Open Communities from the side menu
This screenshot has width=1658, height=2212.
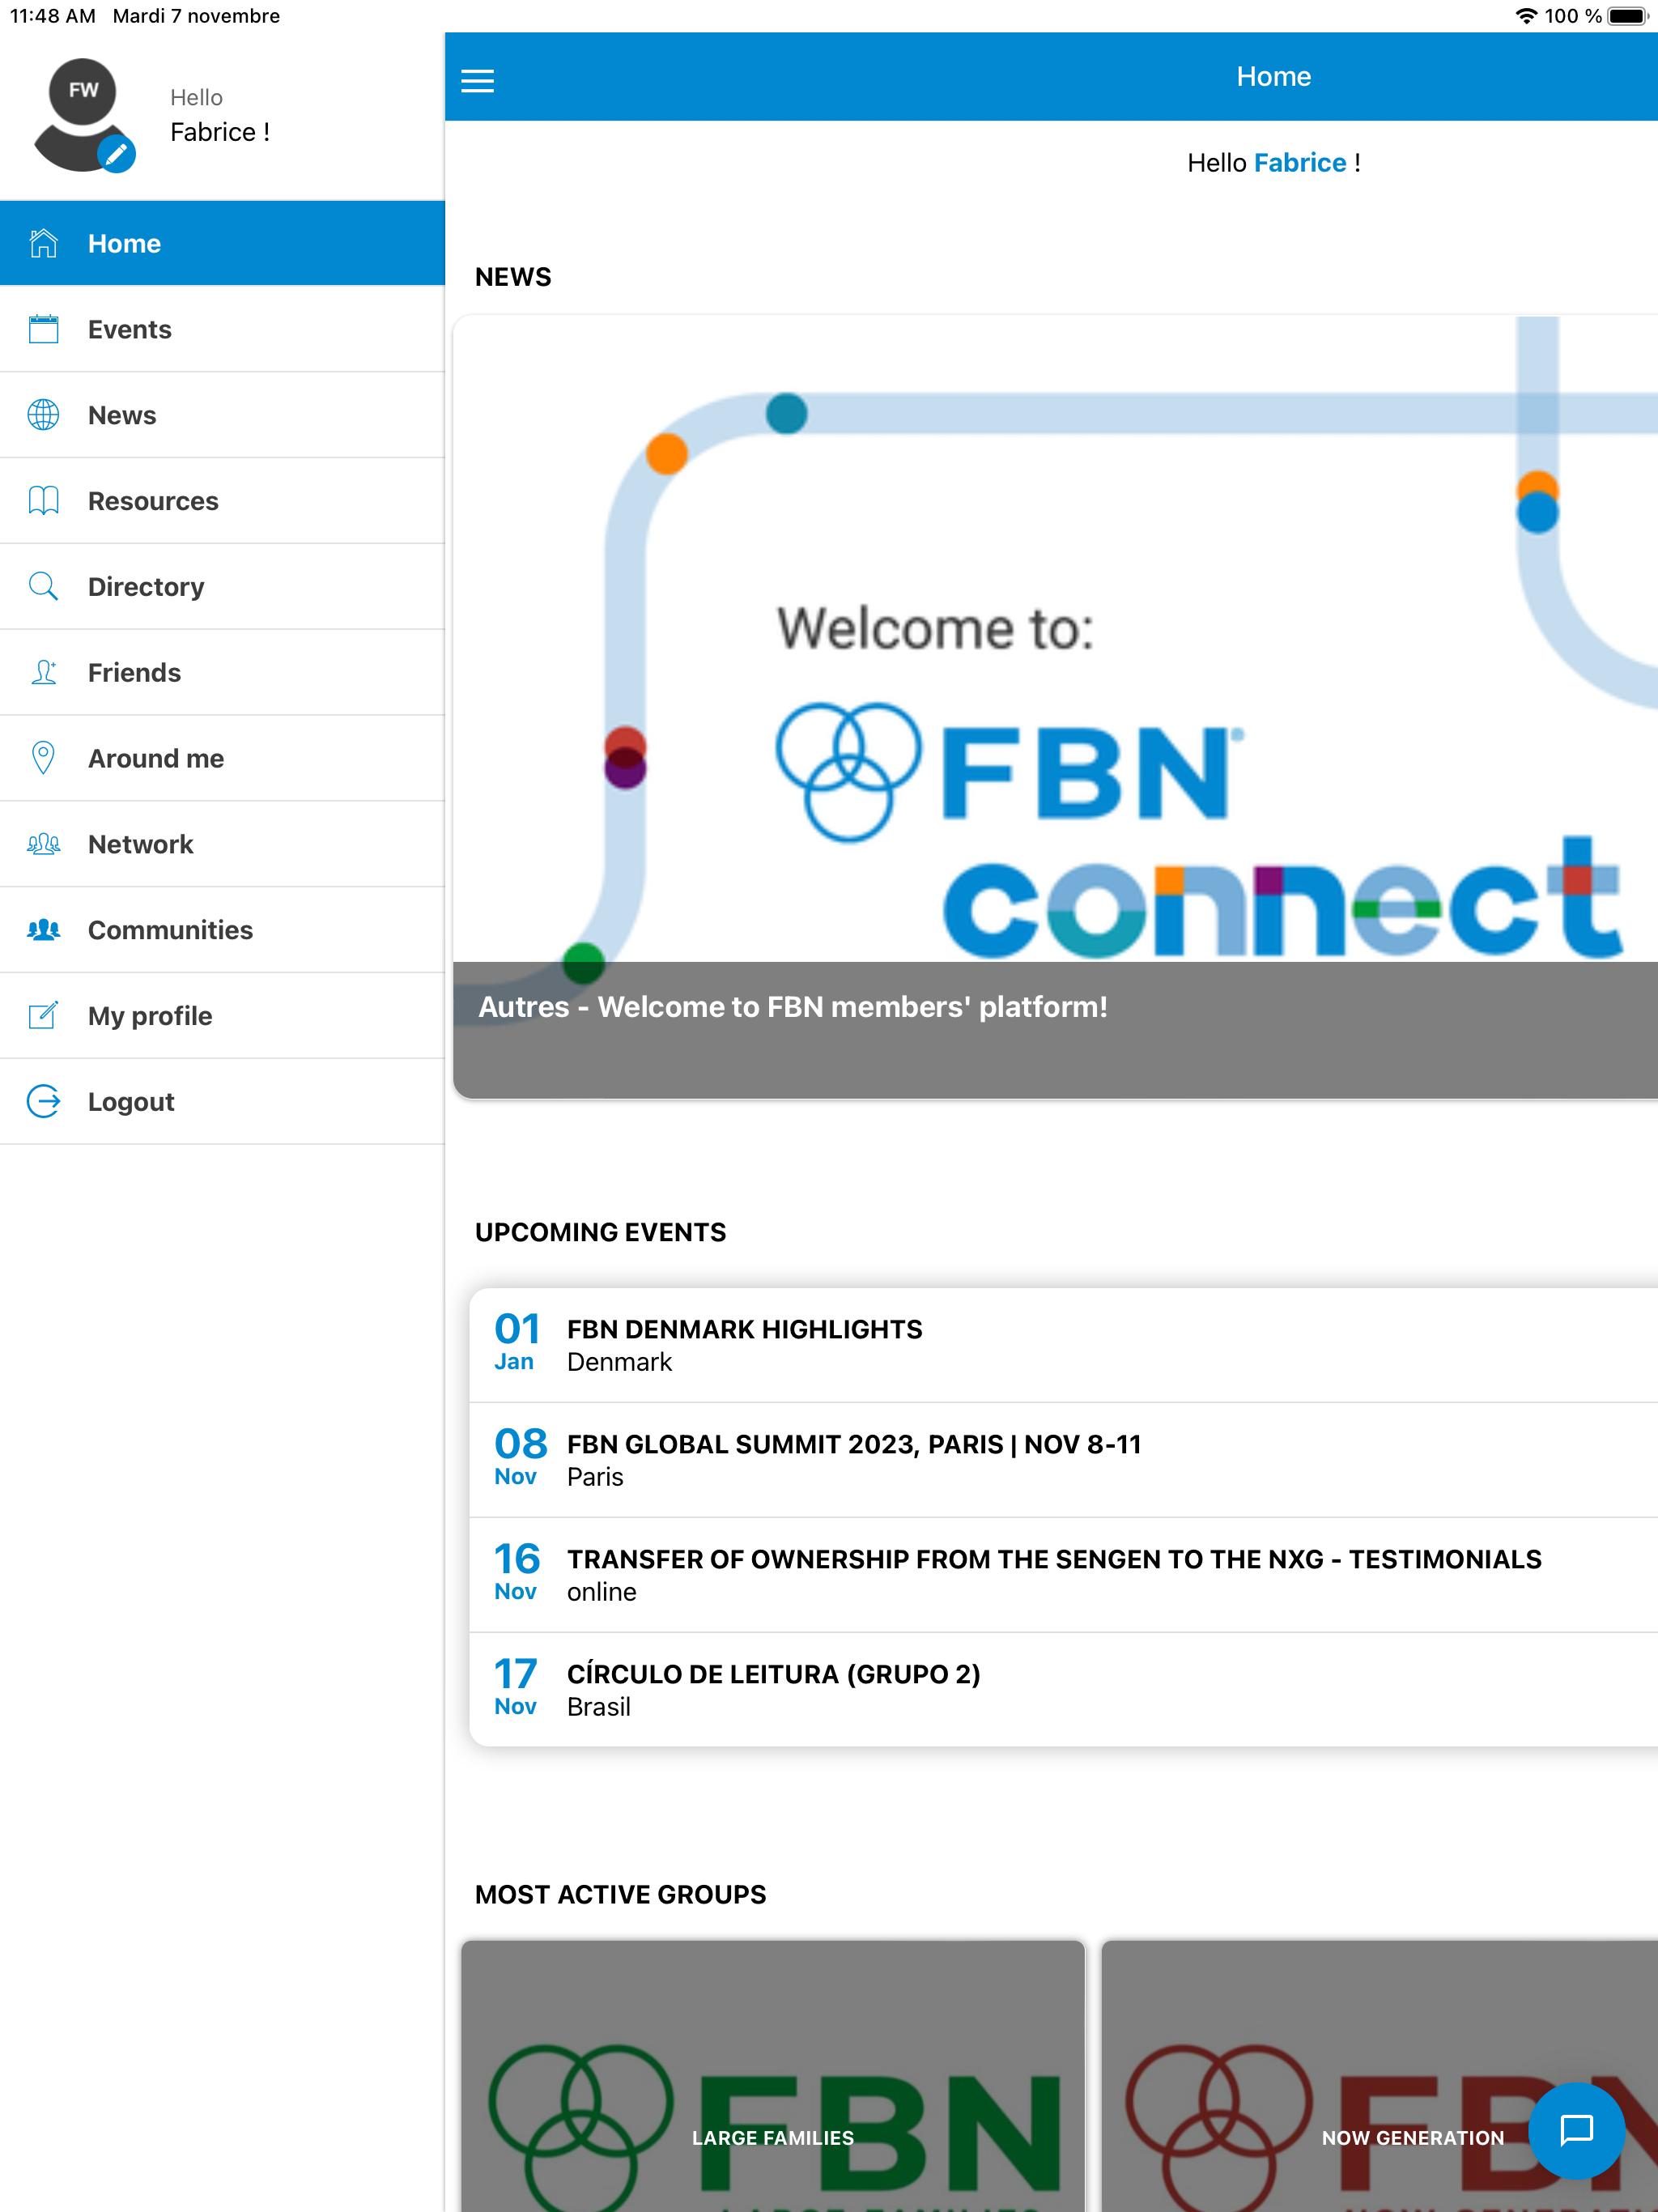tap(222, 930)
